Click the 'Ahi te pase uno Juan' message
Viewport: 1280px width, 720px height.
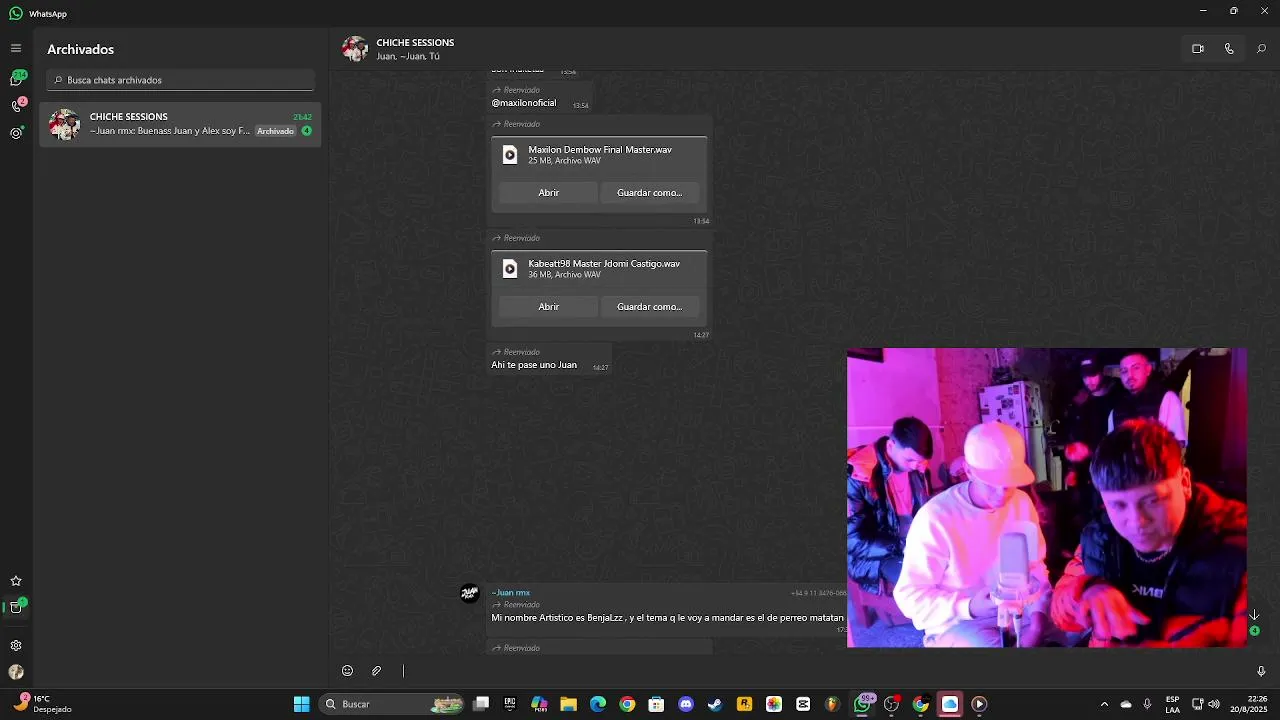coord(534,365)
